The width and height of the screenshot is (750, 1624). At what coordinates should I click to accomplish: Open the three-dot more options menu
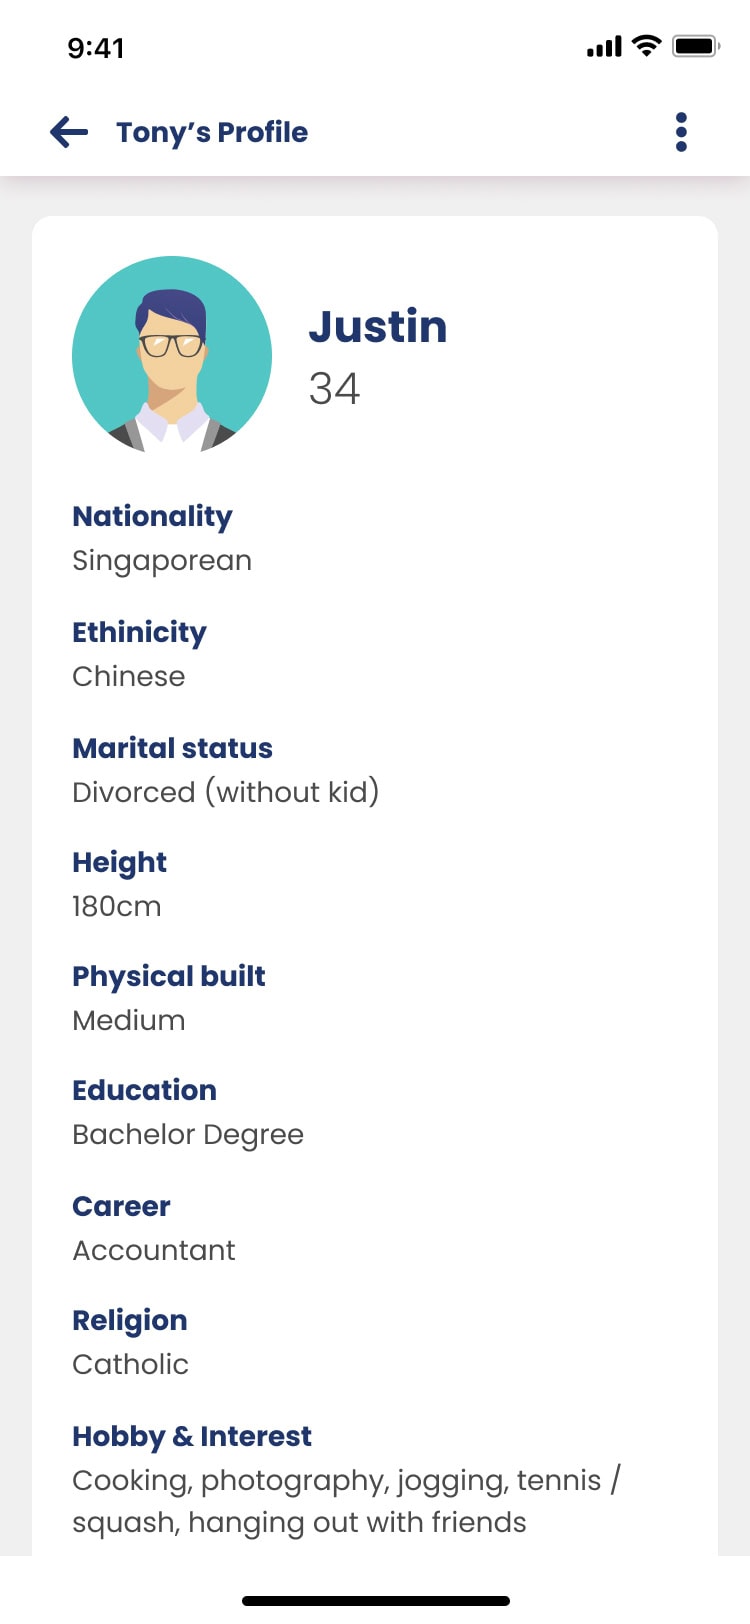coord(681,132)
